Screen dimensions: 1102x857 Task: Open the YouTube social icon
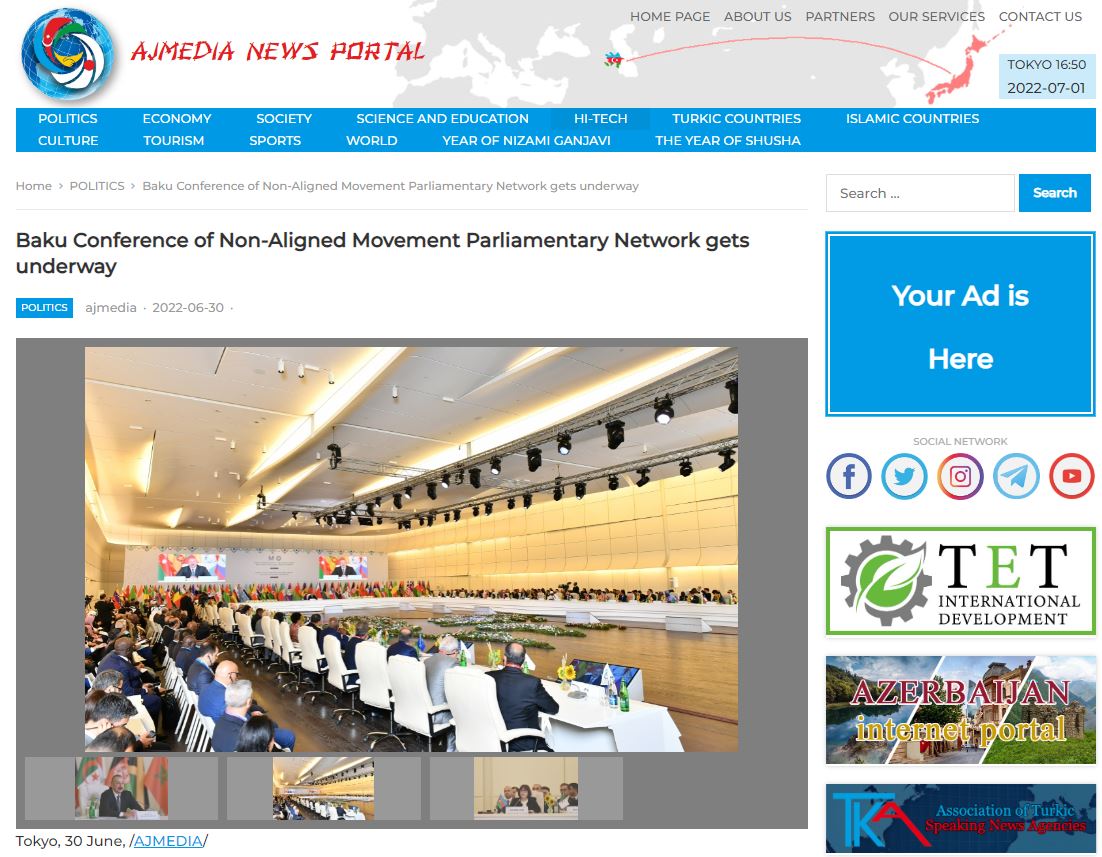(1071, 476)
